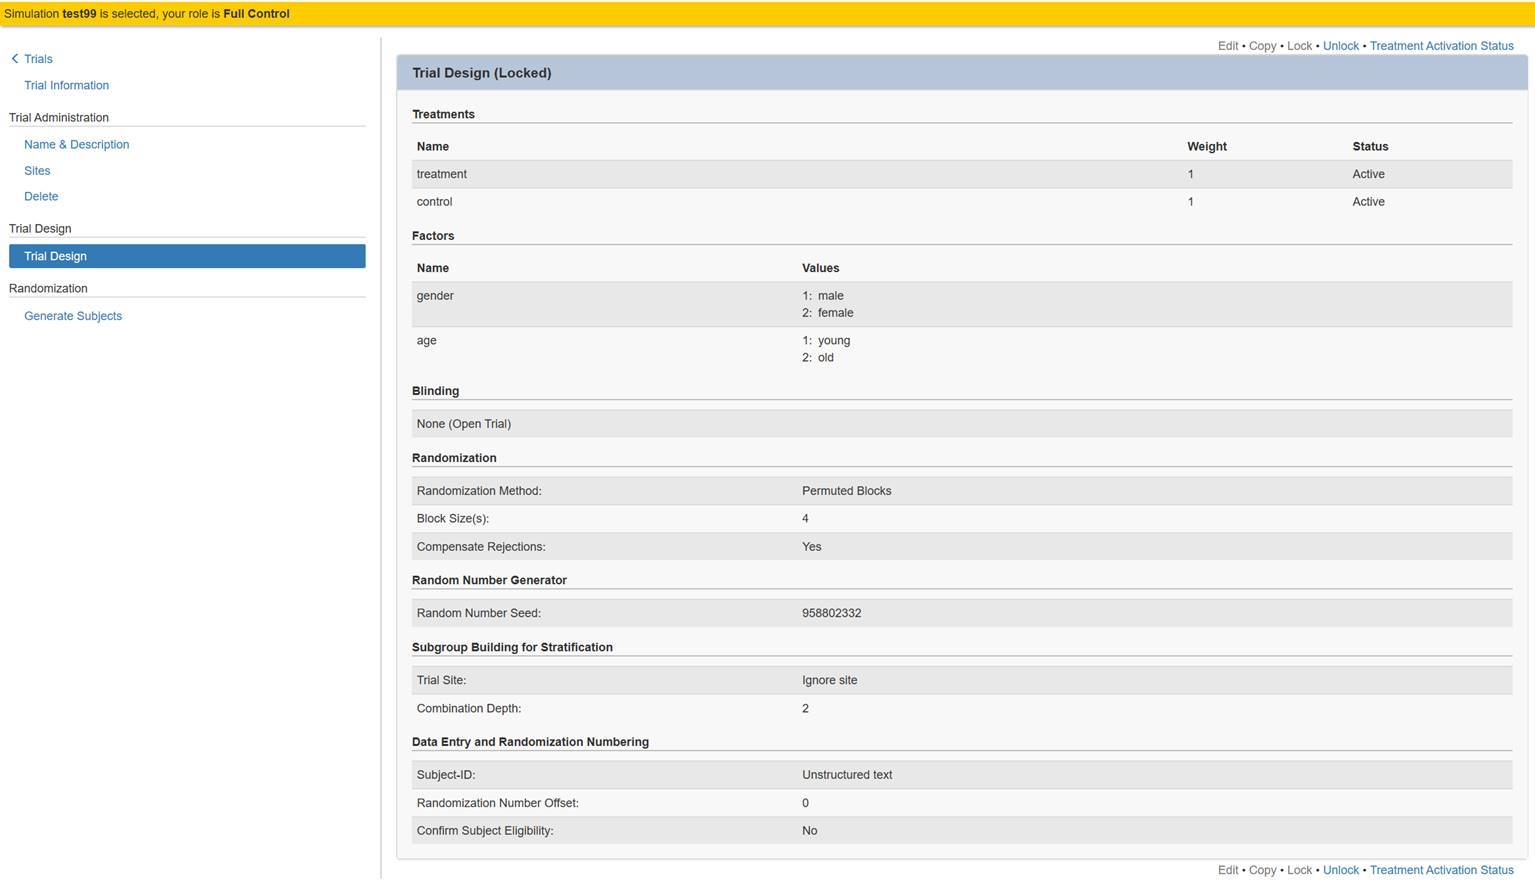Open Name & Description settings
1535x882 pixels.
click(x=76, y=144)
